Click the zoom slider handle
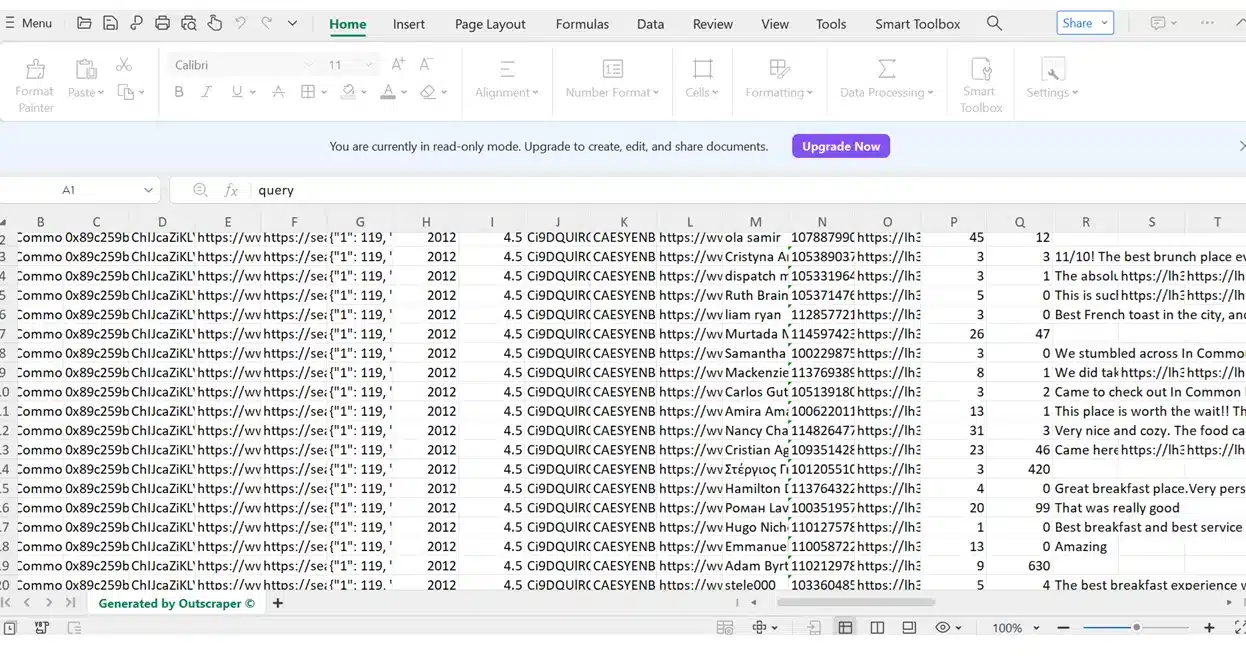Viewport: 1246px width, 668px height. point(1136,628)
